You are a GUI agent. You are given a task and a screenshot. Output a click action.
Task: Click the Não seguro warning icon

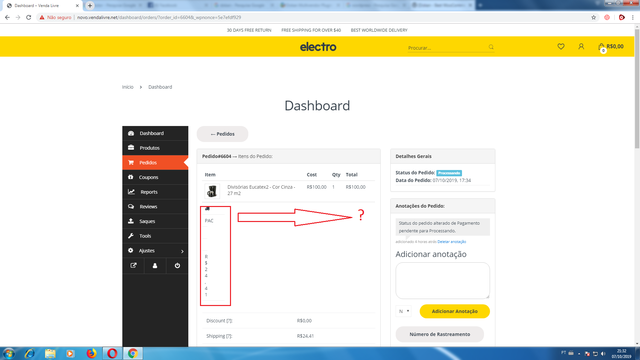(42, 18)
